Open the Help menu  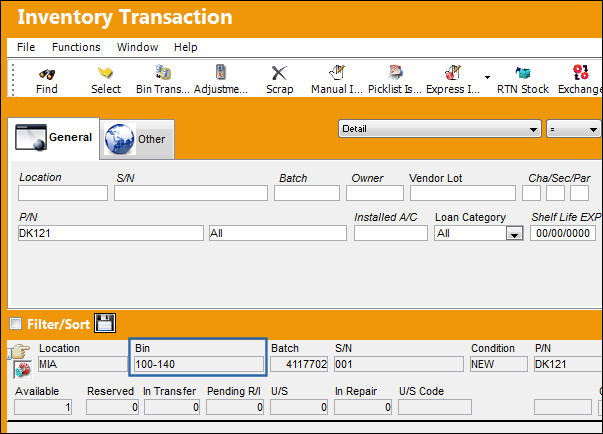186,47
